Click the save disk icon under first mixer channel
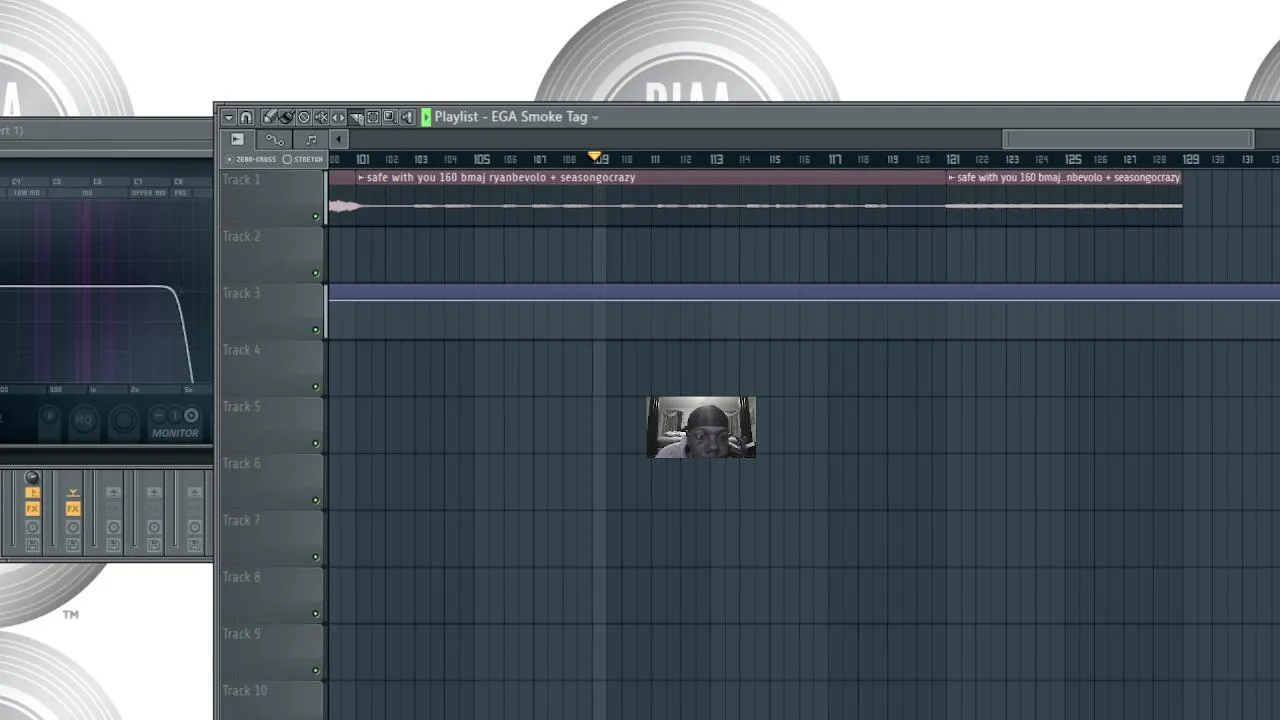 32,545
